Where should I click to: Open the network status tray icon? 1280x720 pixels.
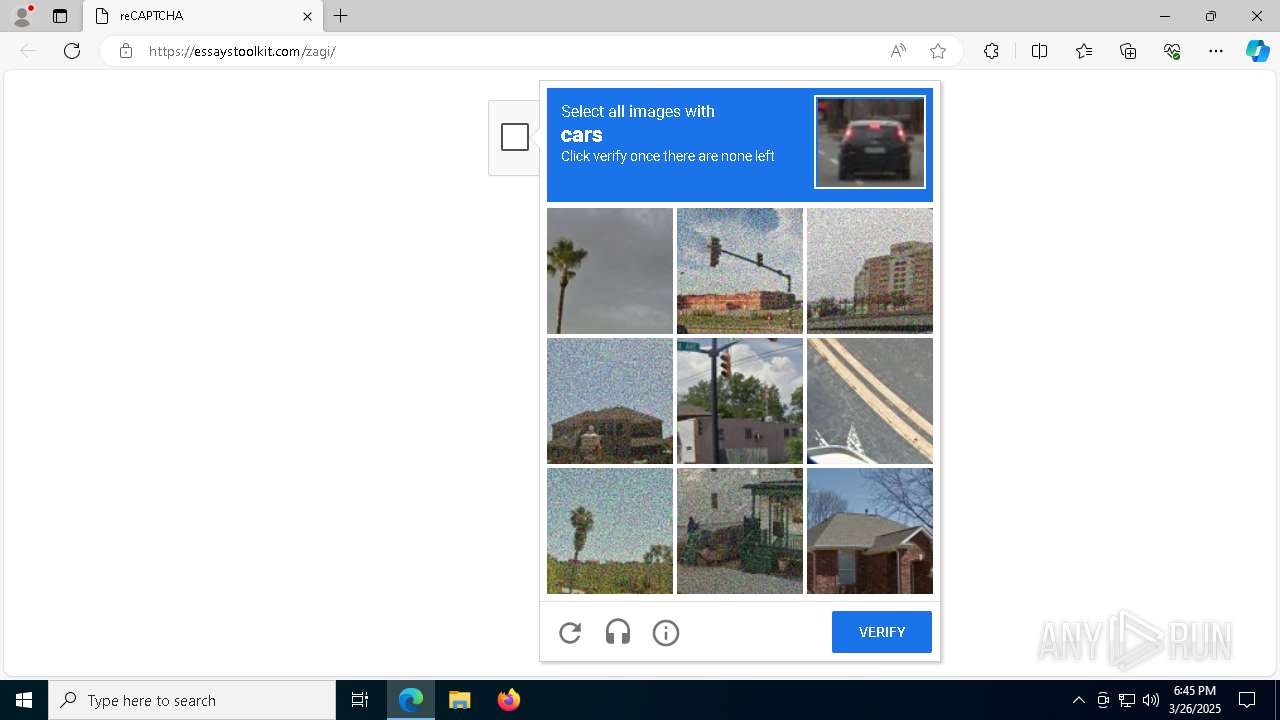(x=1127, y=700)
